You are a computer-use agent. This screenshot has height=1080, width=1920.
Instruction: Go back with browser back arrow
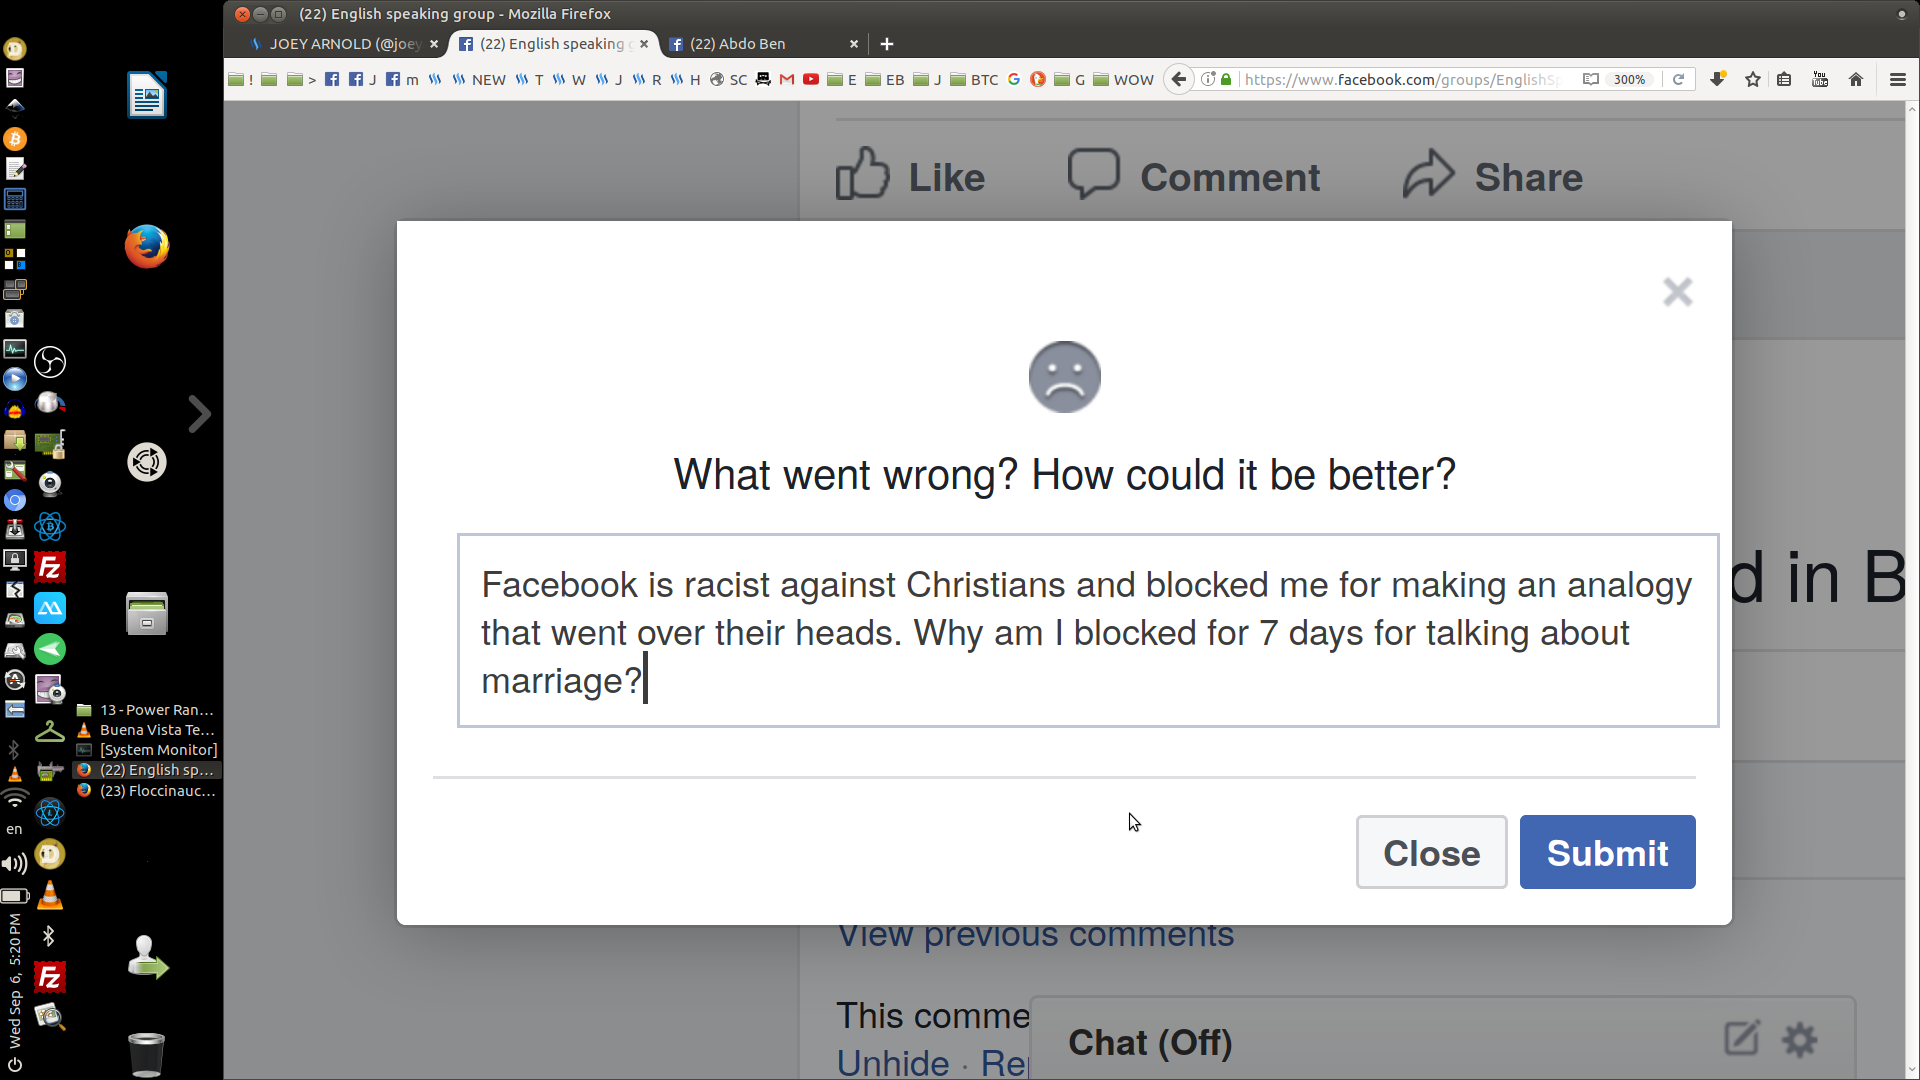[1179, 79]
